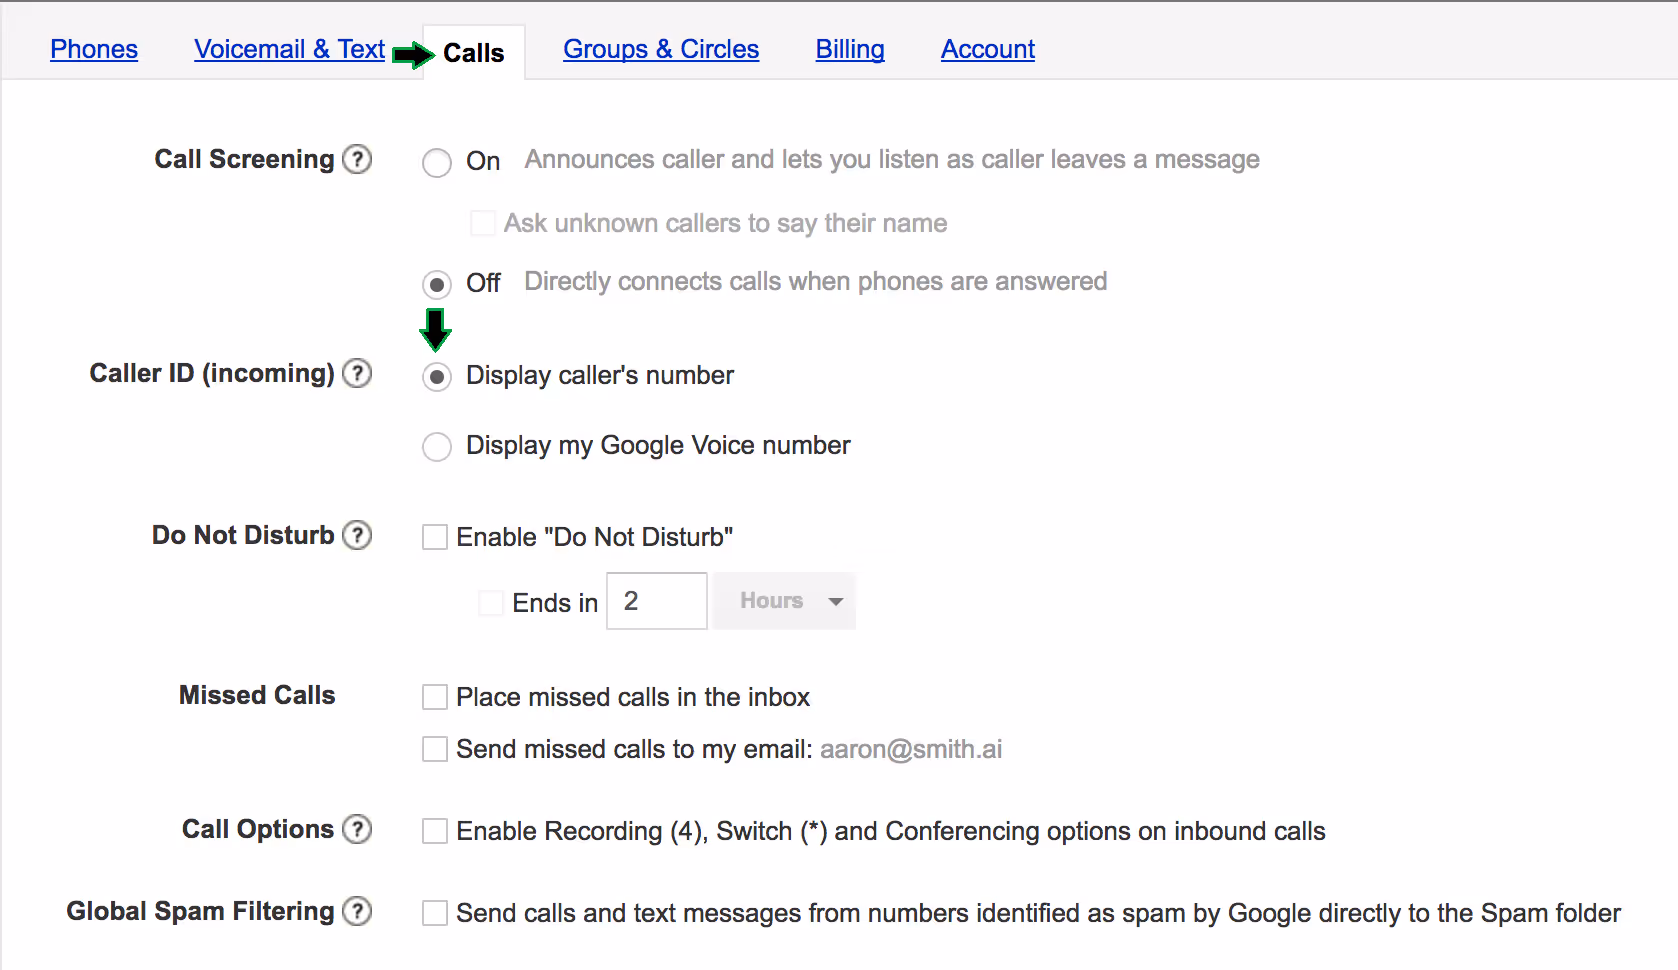This screenshot has width=1678, height=970.
Task: Open Global Spam Filtering help icon
Action: (x=357, y=911)
